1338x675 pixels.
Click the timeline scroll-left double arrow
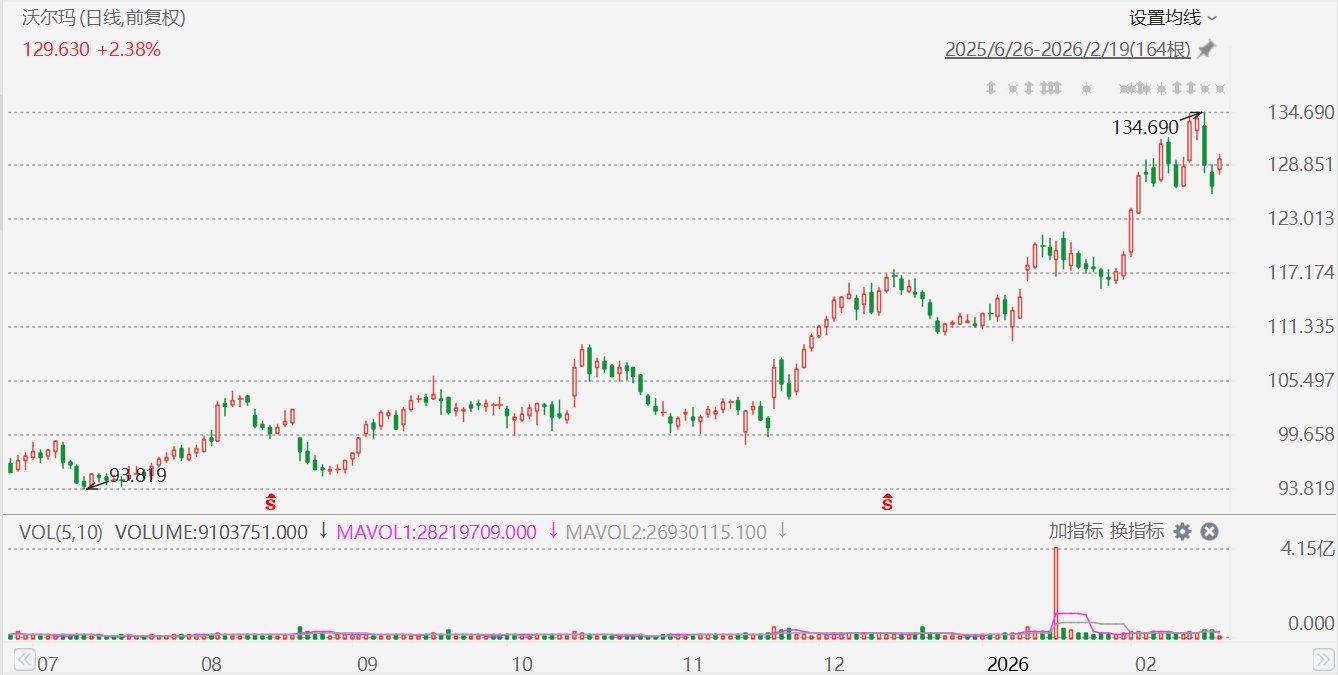click(x=22, y=659)
